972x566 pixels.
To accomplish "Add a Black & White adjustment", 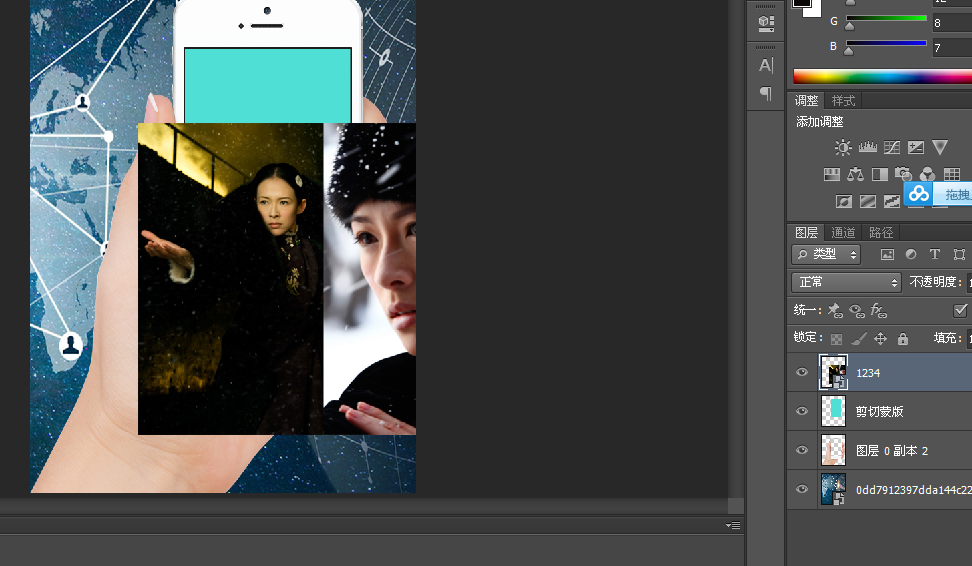I will click(880, 174).
